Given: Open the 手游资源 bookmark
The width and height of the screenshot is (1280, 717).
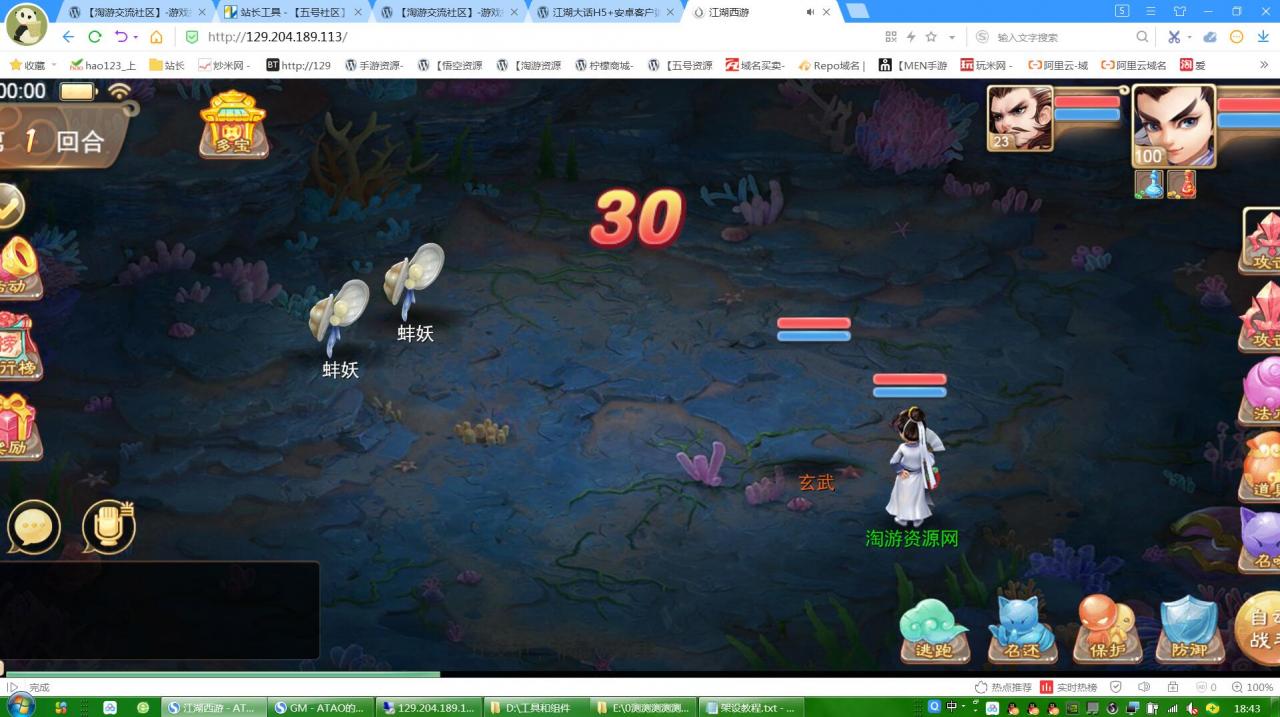Looking at the screenshot, I should [x=375, y=65].
